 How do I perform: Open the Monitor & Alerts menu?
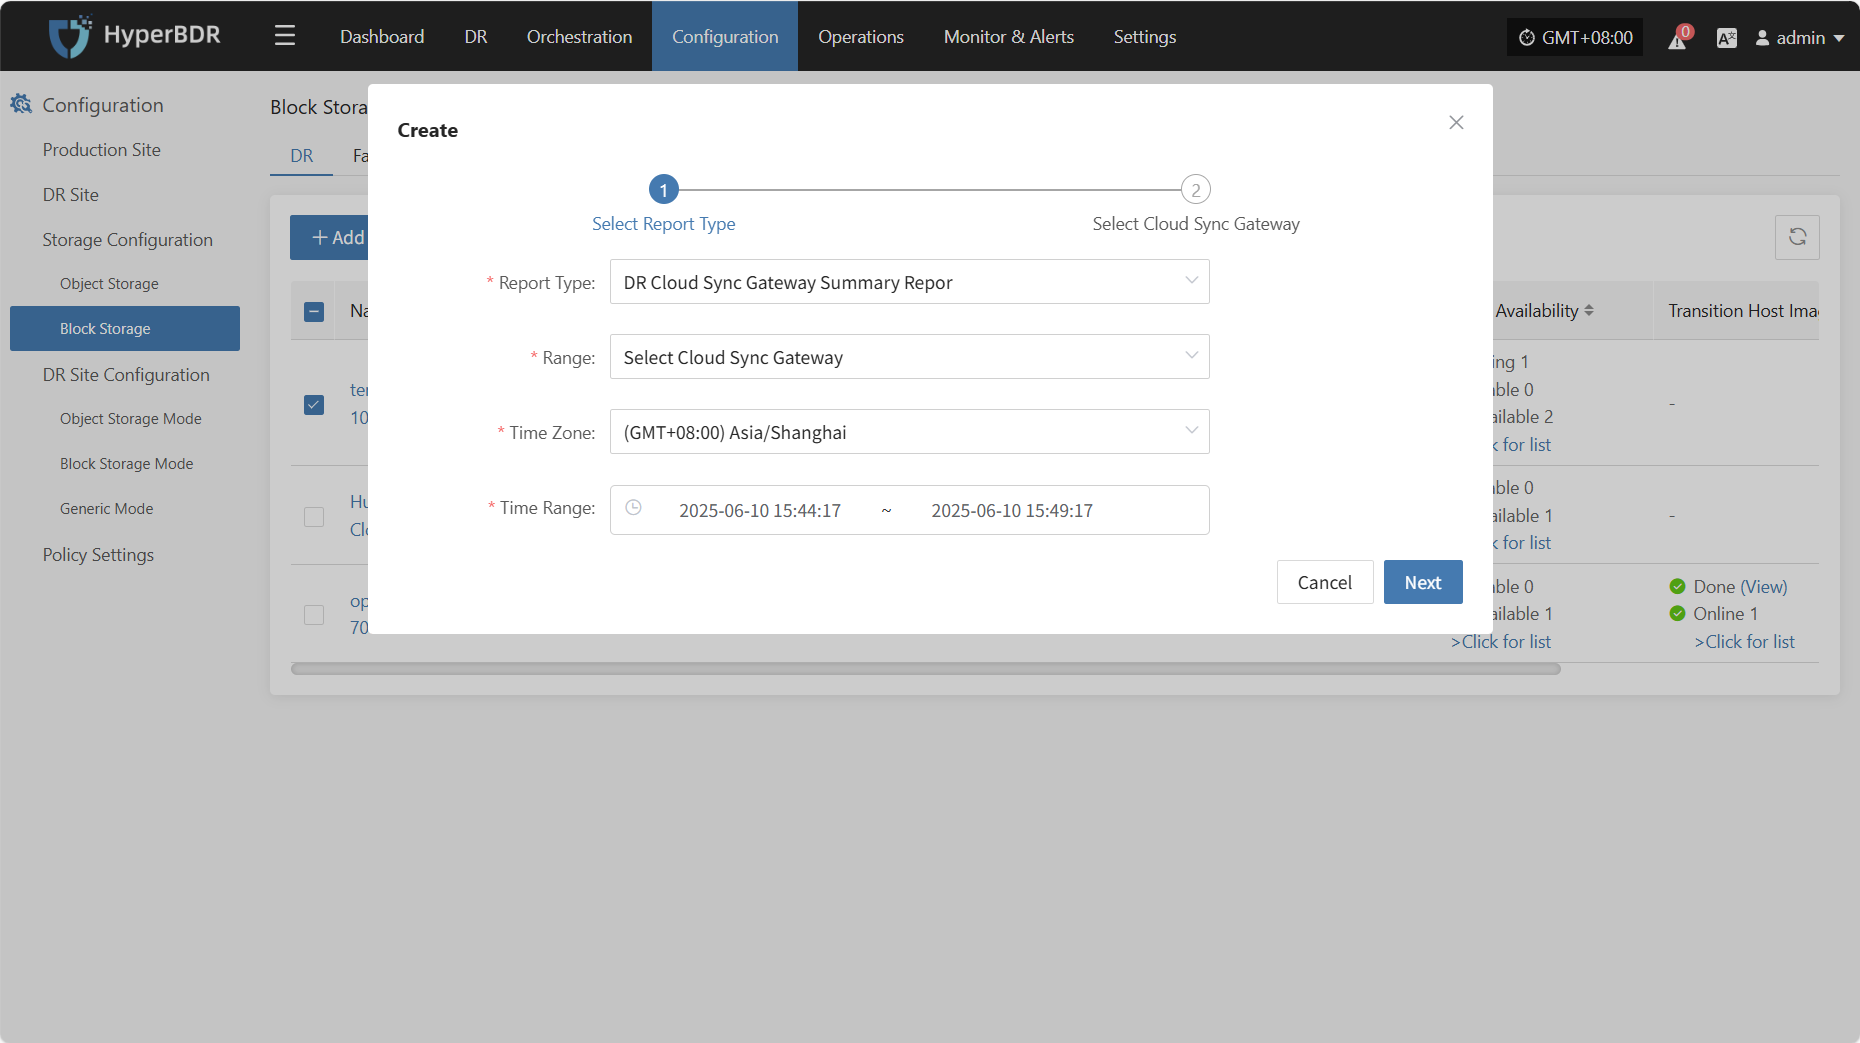point(1009,36)
